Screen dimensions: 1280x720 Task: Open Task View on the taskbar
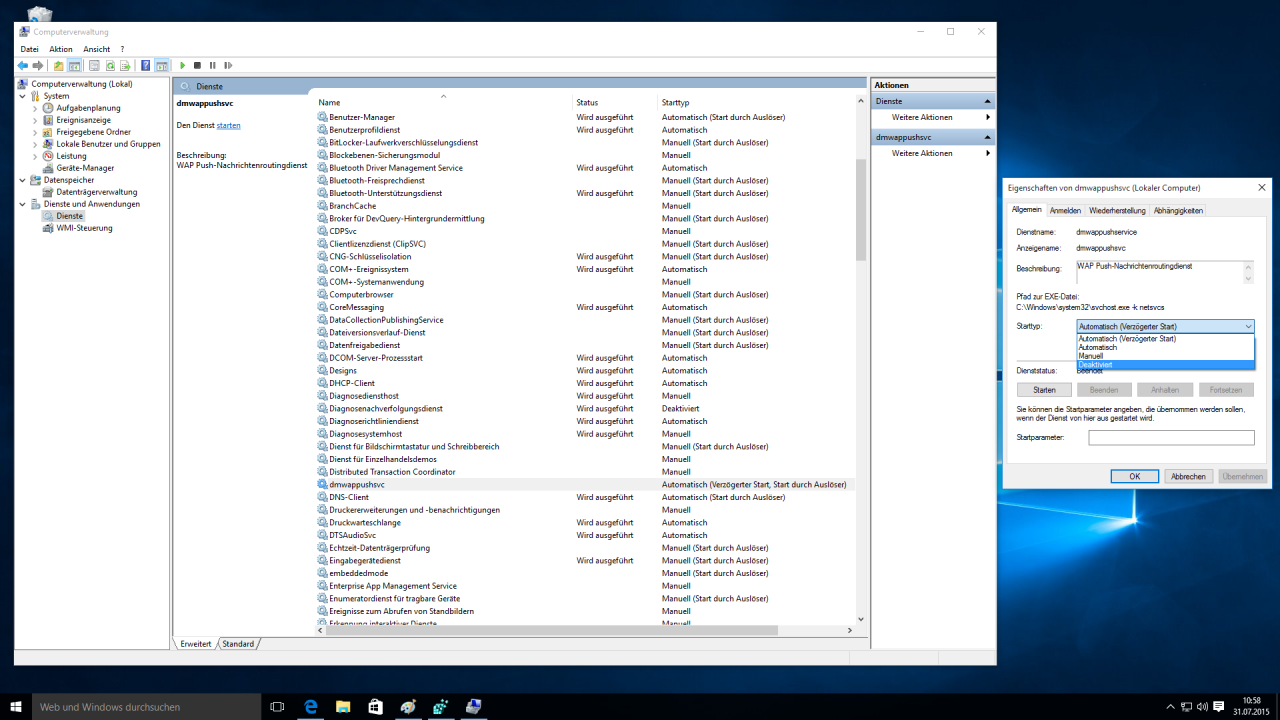point(278,706)
